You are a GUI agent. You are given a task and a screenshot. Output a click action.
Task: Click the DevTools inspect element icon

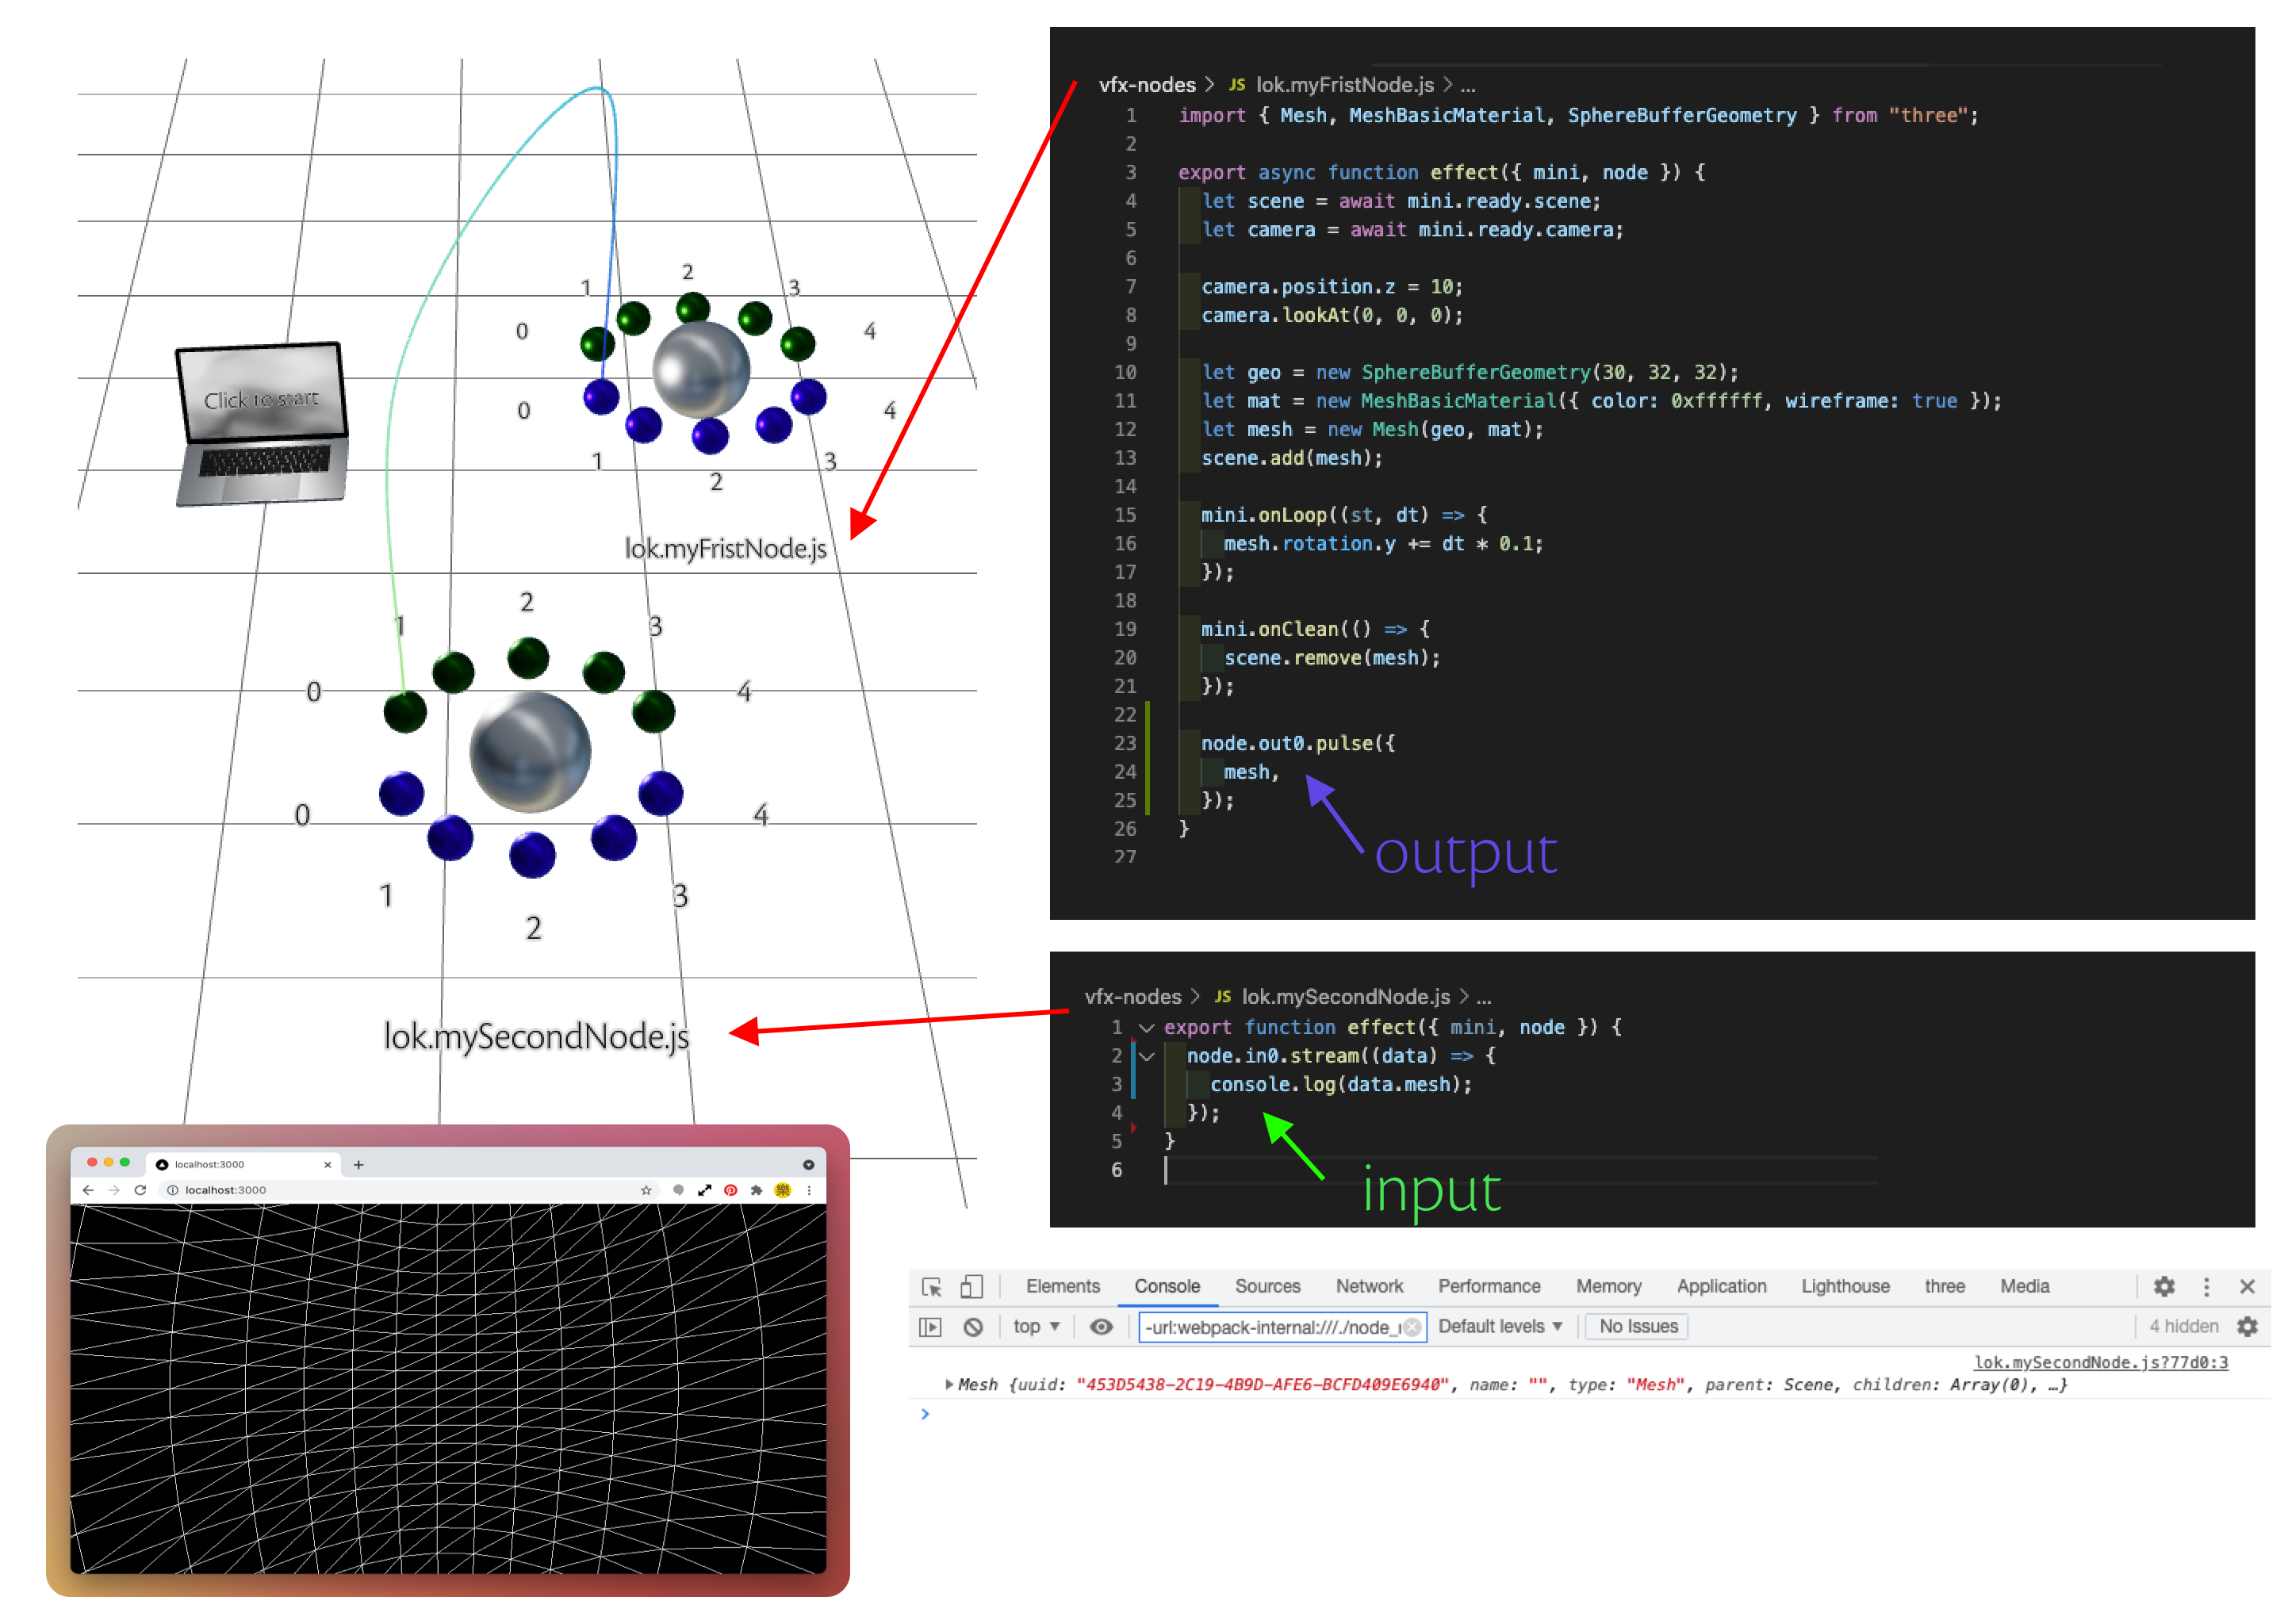click(x=932, y=1287)
